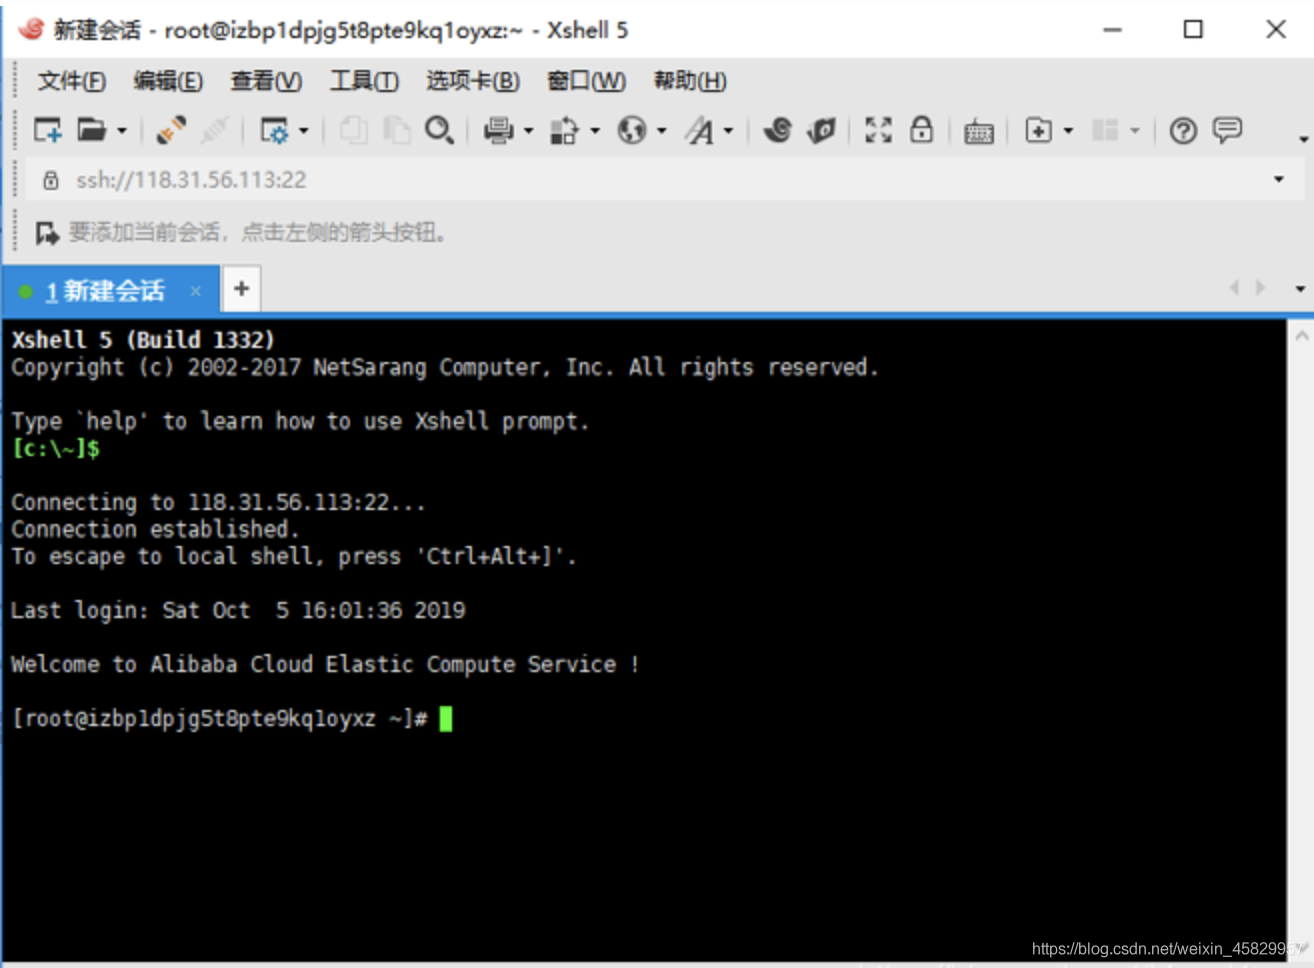Expand the Print dropdown arrow

click(x=529, y=131)
